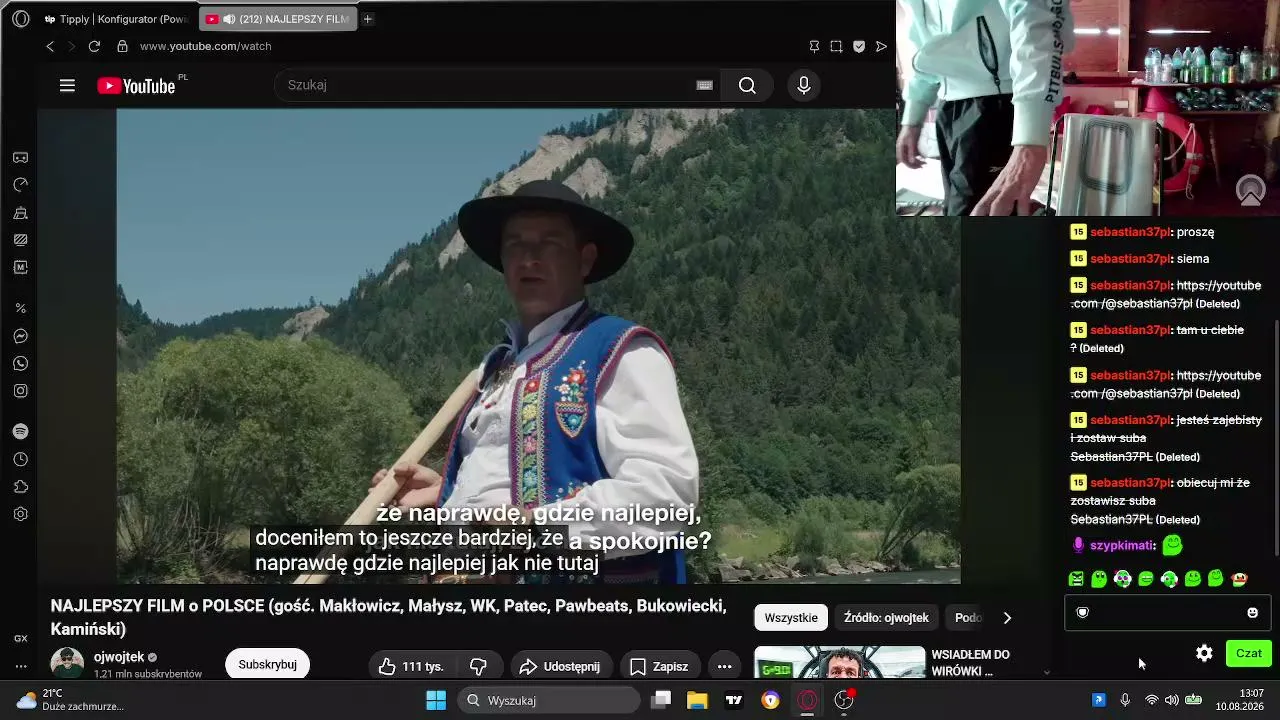Reload the YouTube page
1280x720 pixels.
coord(94,46)
